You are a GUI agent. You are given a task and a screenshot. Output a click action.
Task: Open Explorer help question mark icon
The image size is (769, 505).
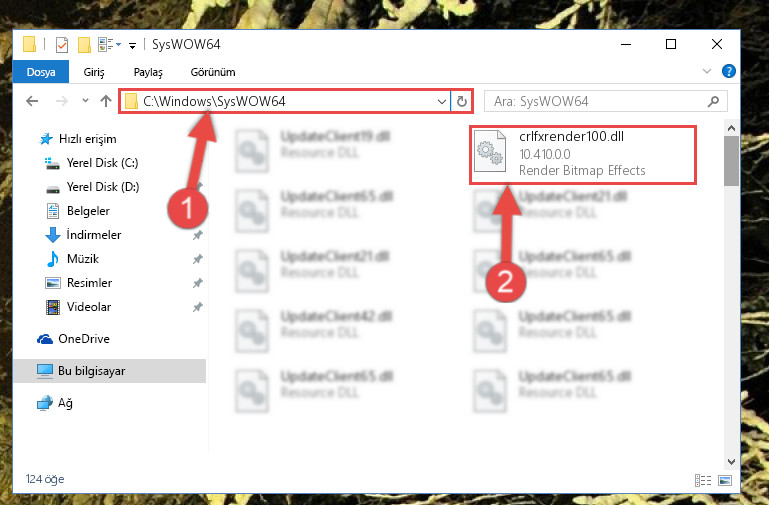tap(729, 72)
